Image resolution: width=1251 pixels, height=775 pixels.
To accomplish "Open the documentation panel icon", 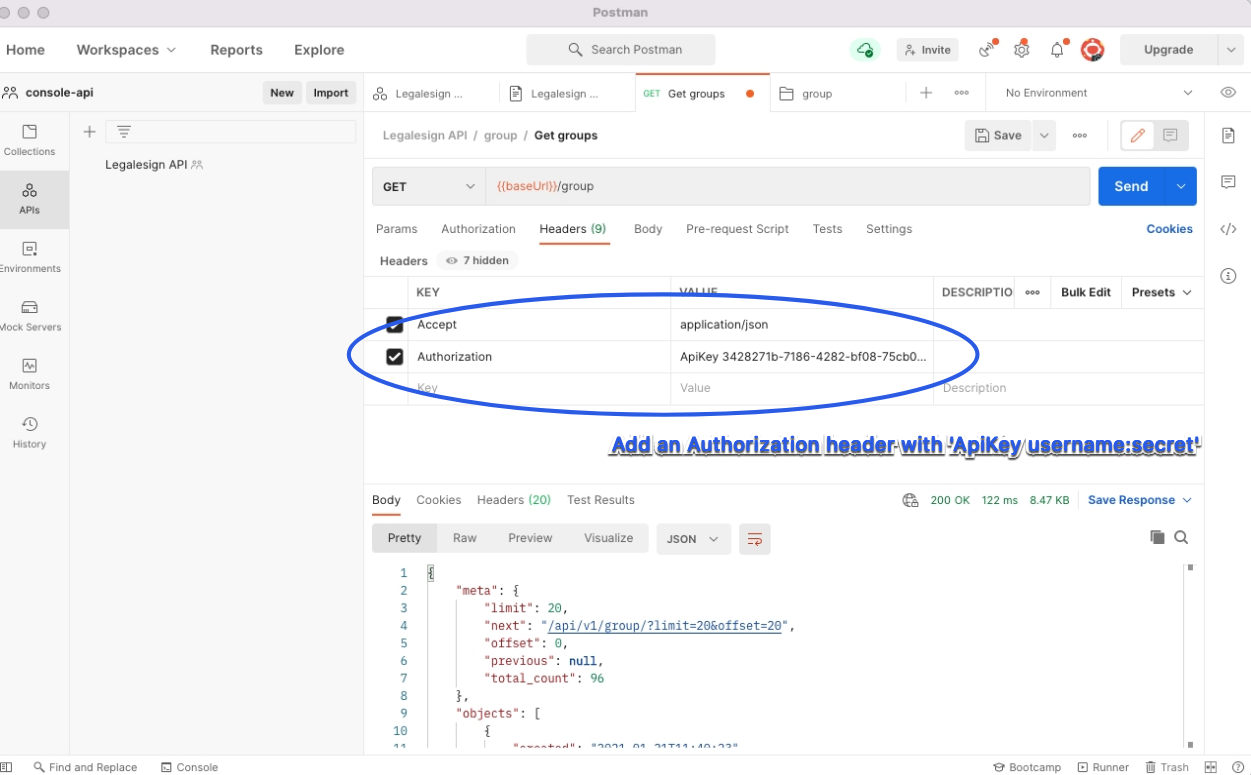I will (x=1228, y=136).
